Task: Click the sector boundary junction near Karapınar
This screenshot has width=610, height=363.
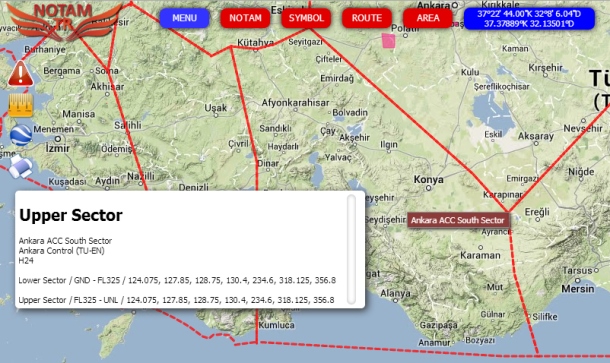Action: 509,212
